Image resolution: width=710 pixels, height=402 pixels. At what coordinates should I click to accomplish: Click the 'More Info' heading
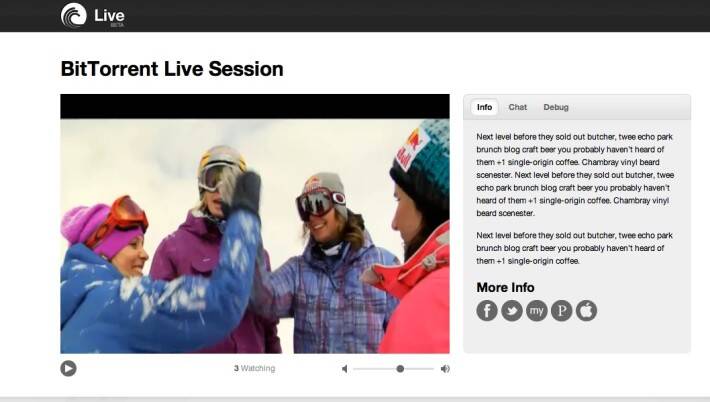click(505, 287)
